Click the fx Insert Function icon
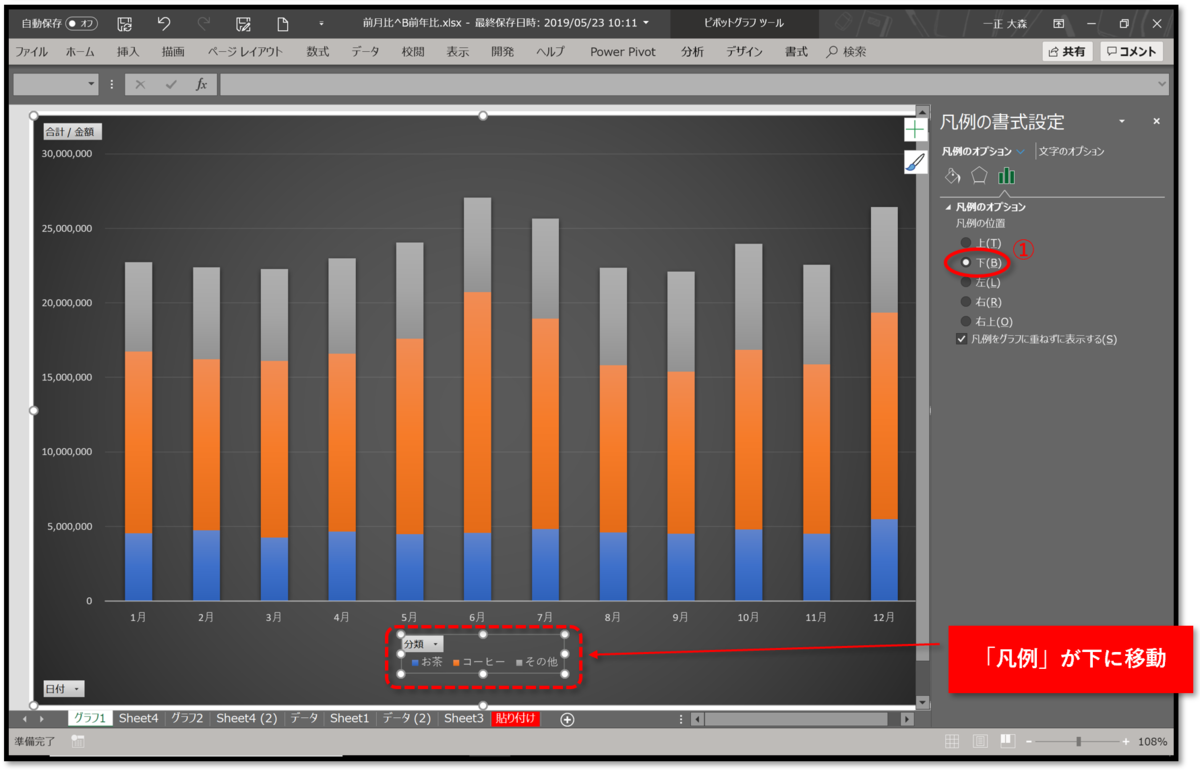The width and height of the screenshot is (1200, 770). click(201, 85)
